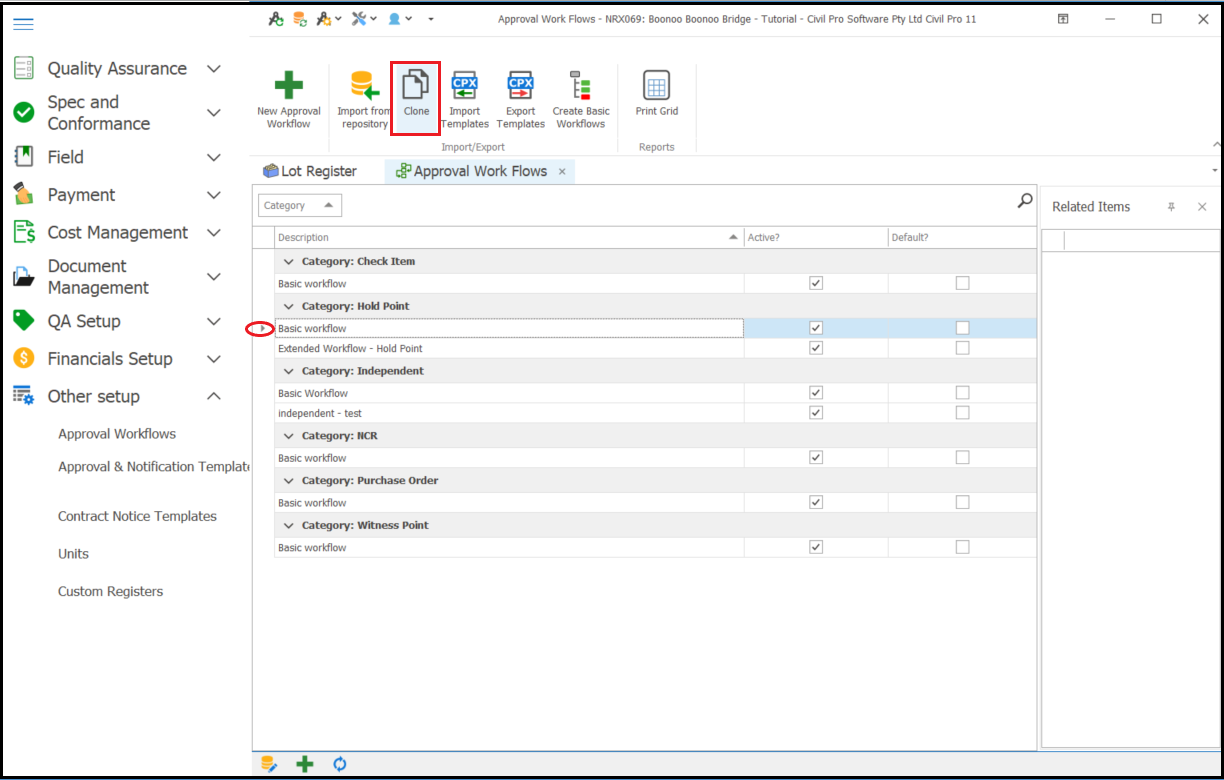This screenshot has height=780, width=1224.
Task: Click the Category grouping chip
Action: tap(300, 205)
